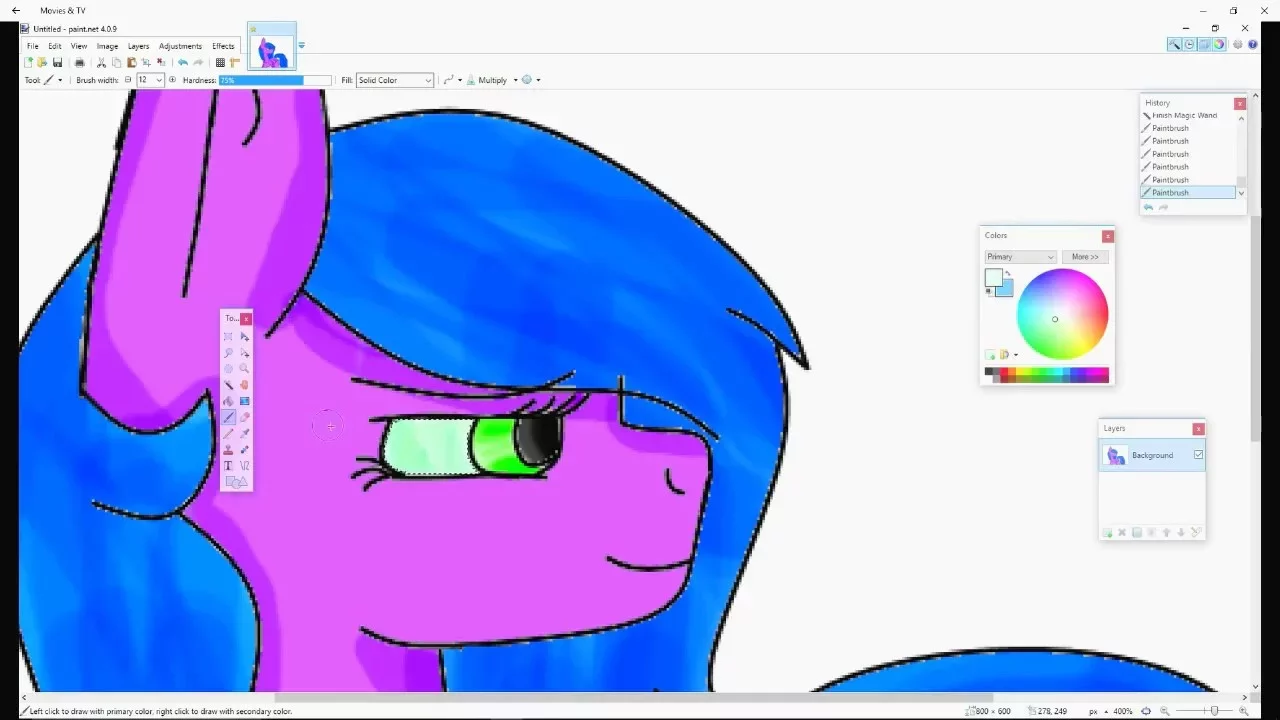Open the Edit menu
The height and width of the screenshot is (720, 1280).
point(55,46)
